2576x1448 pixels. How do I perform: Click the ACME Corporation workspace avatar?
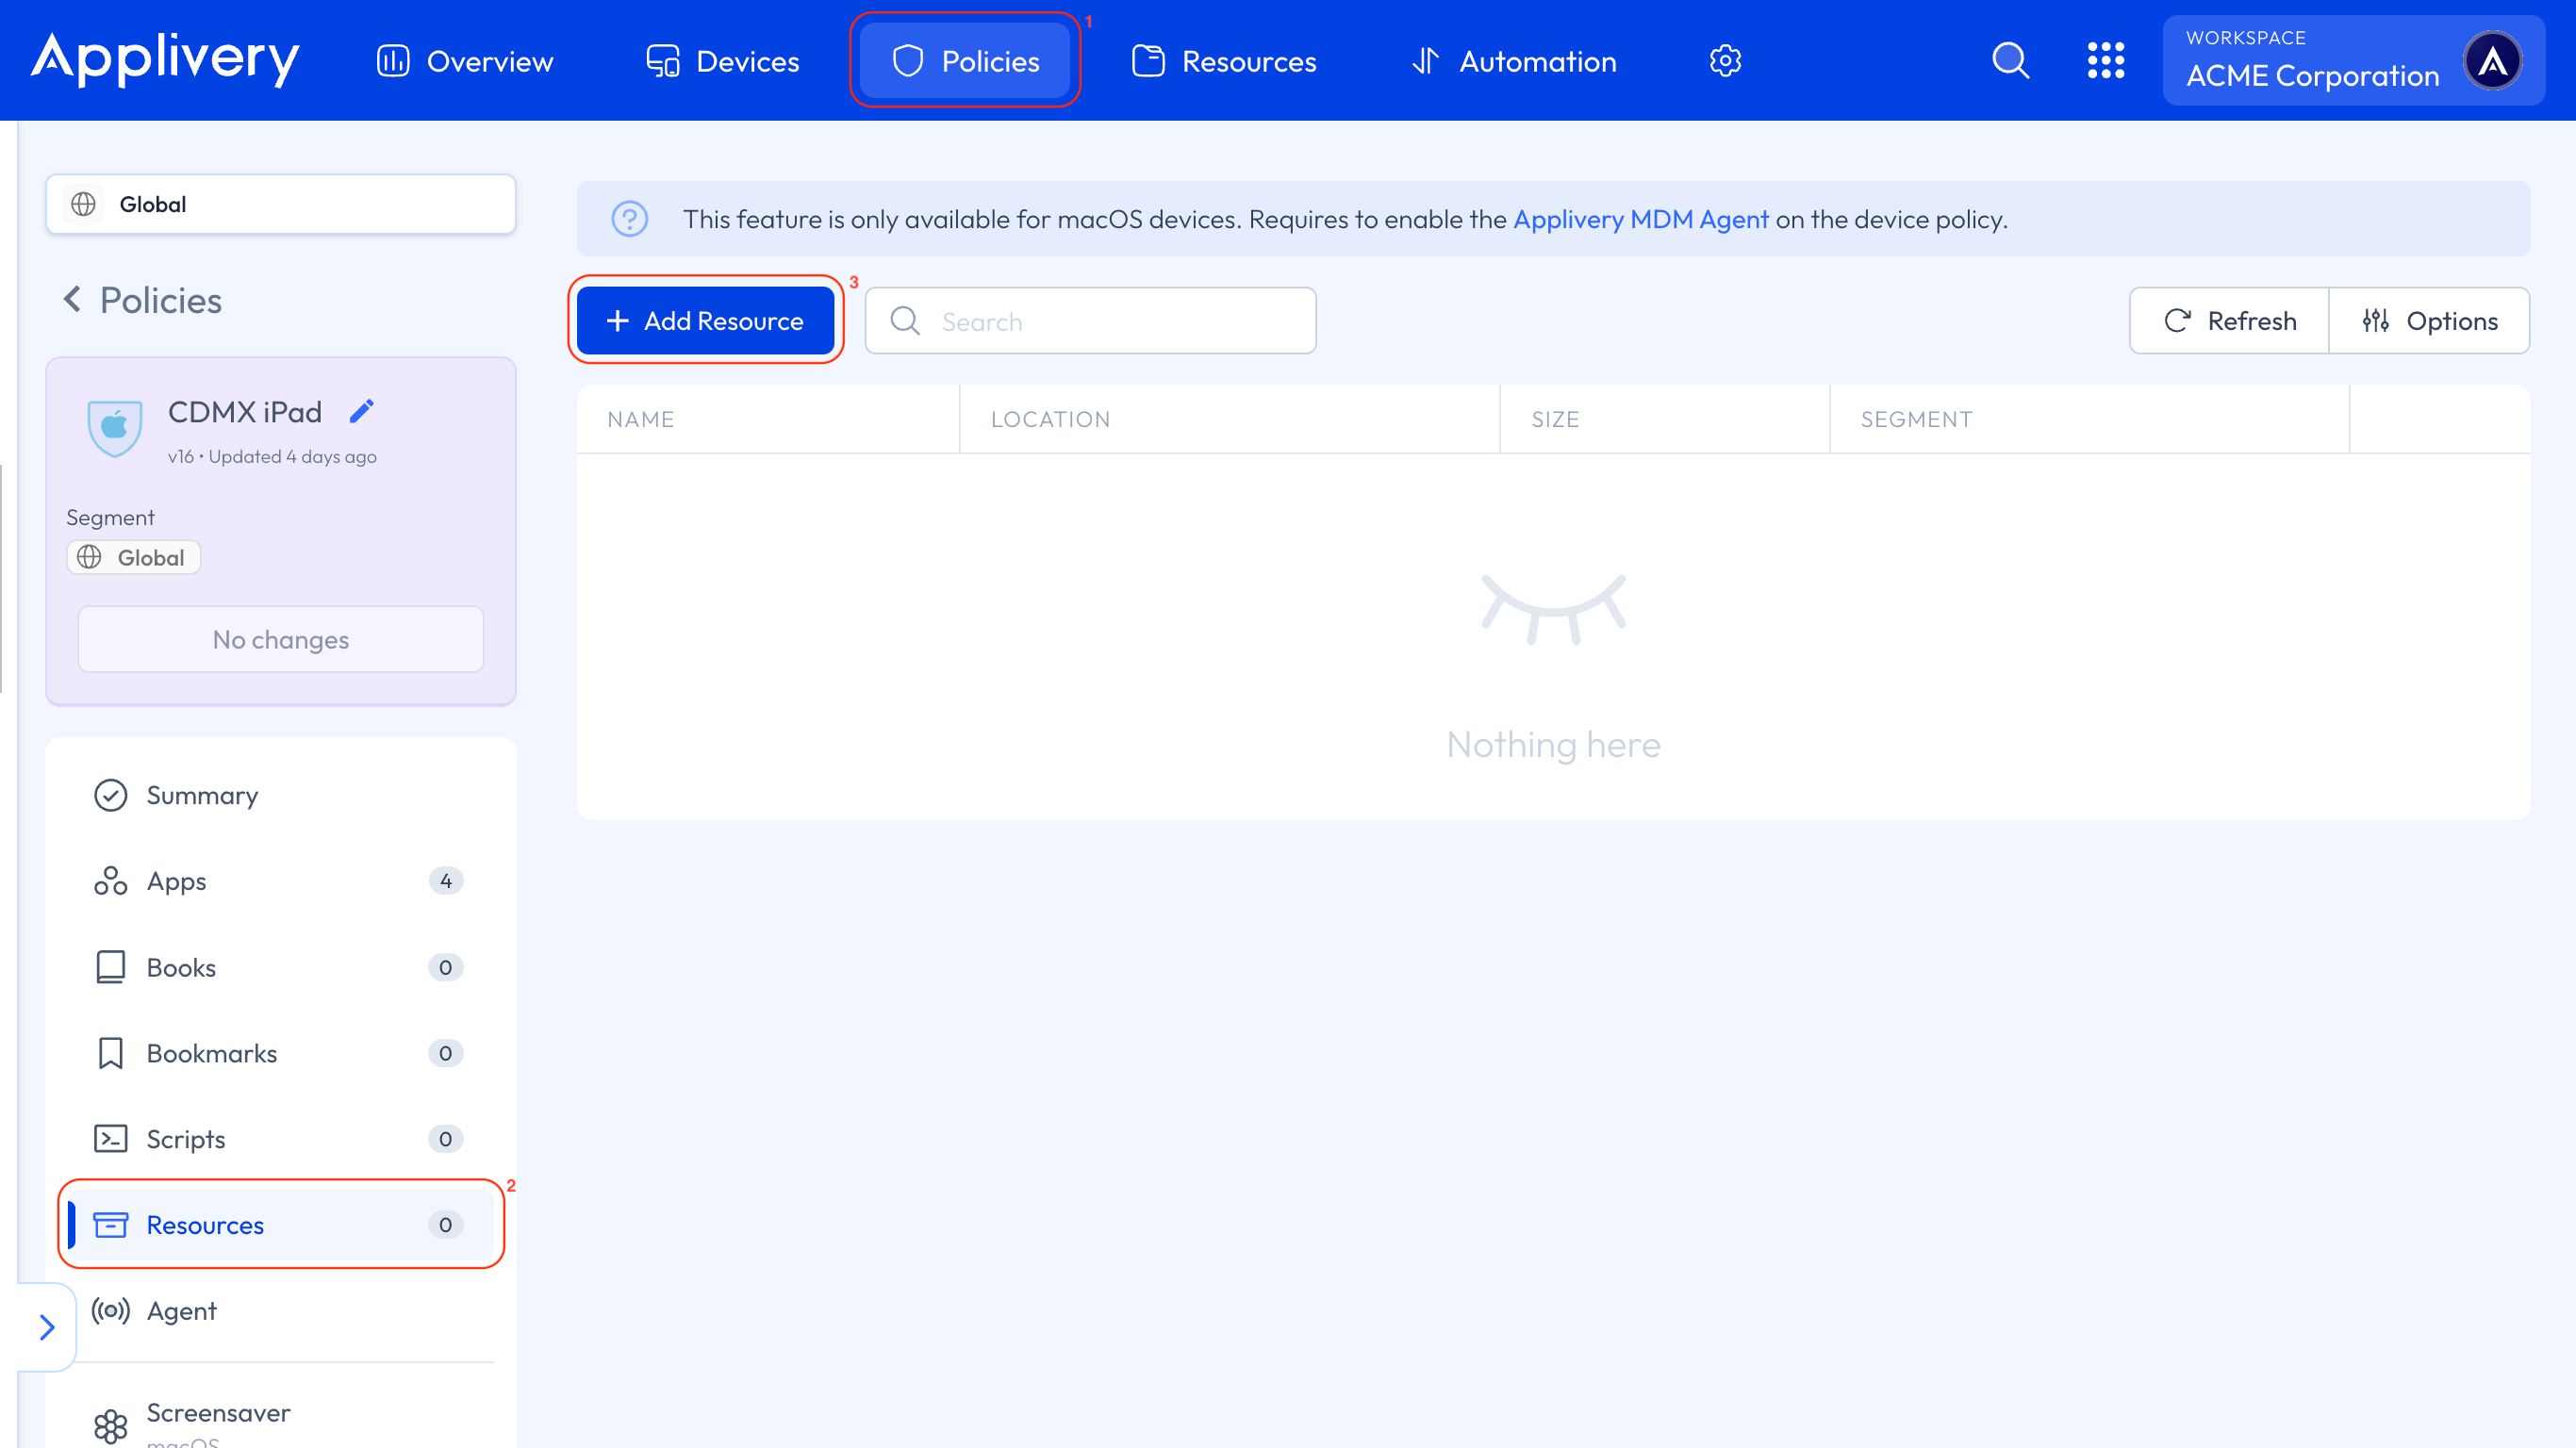(2494, 60)
